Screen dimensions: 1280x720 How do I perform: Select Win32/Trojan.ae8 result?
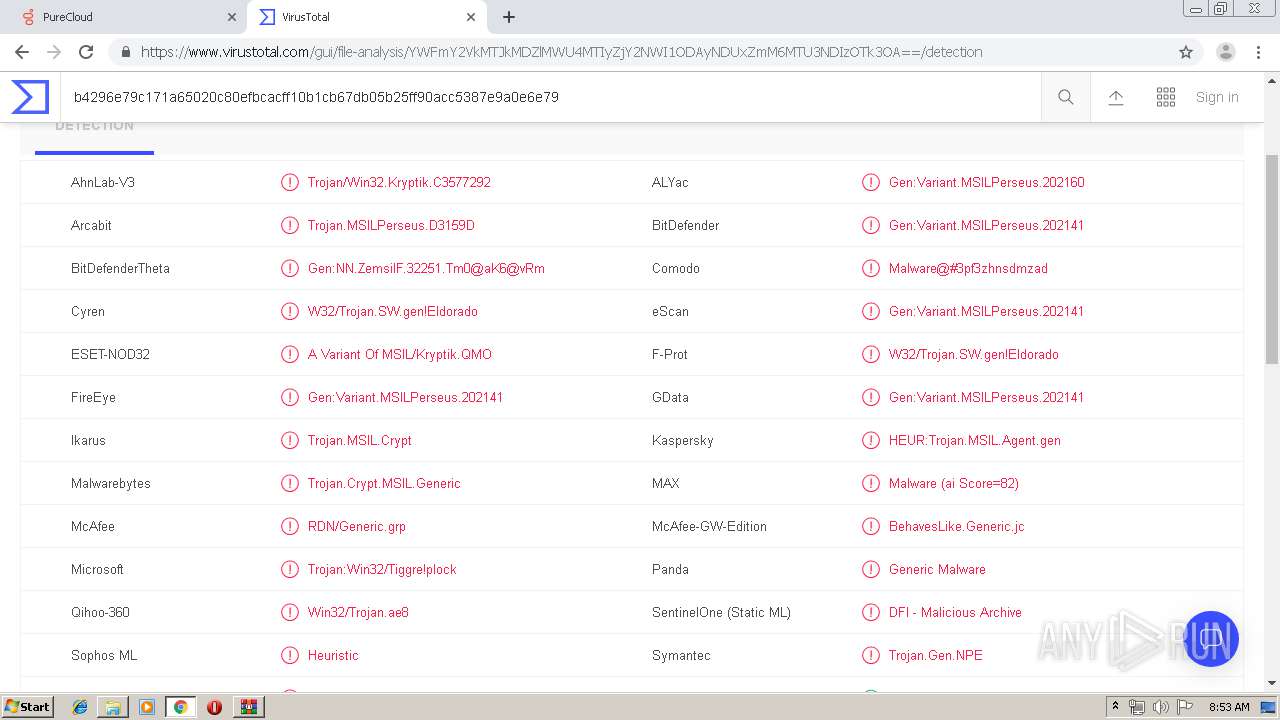pyautogui.click(x=358, y=612)
